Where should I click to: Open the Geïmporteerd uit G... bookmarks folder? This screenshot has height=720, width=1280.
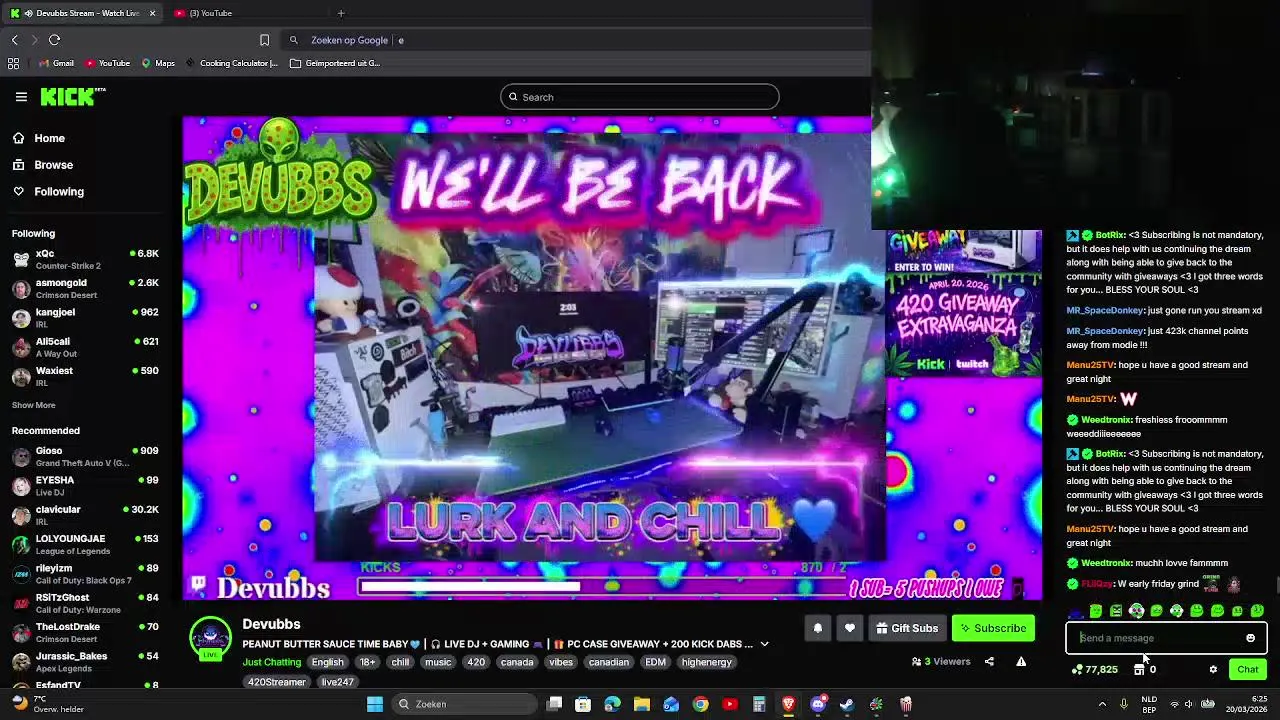tap(335, 63)
